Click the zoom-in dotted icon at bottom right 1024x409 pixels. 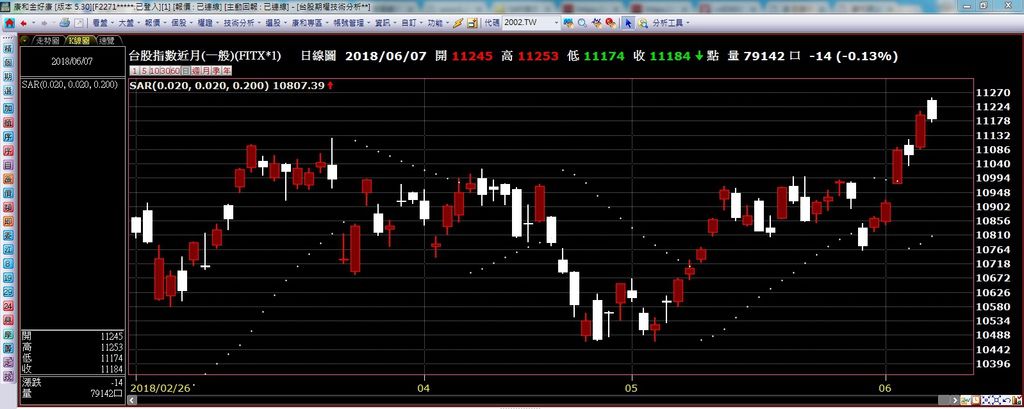986,400
